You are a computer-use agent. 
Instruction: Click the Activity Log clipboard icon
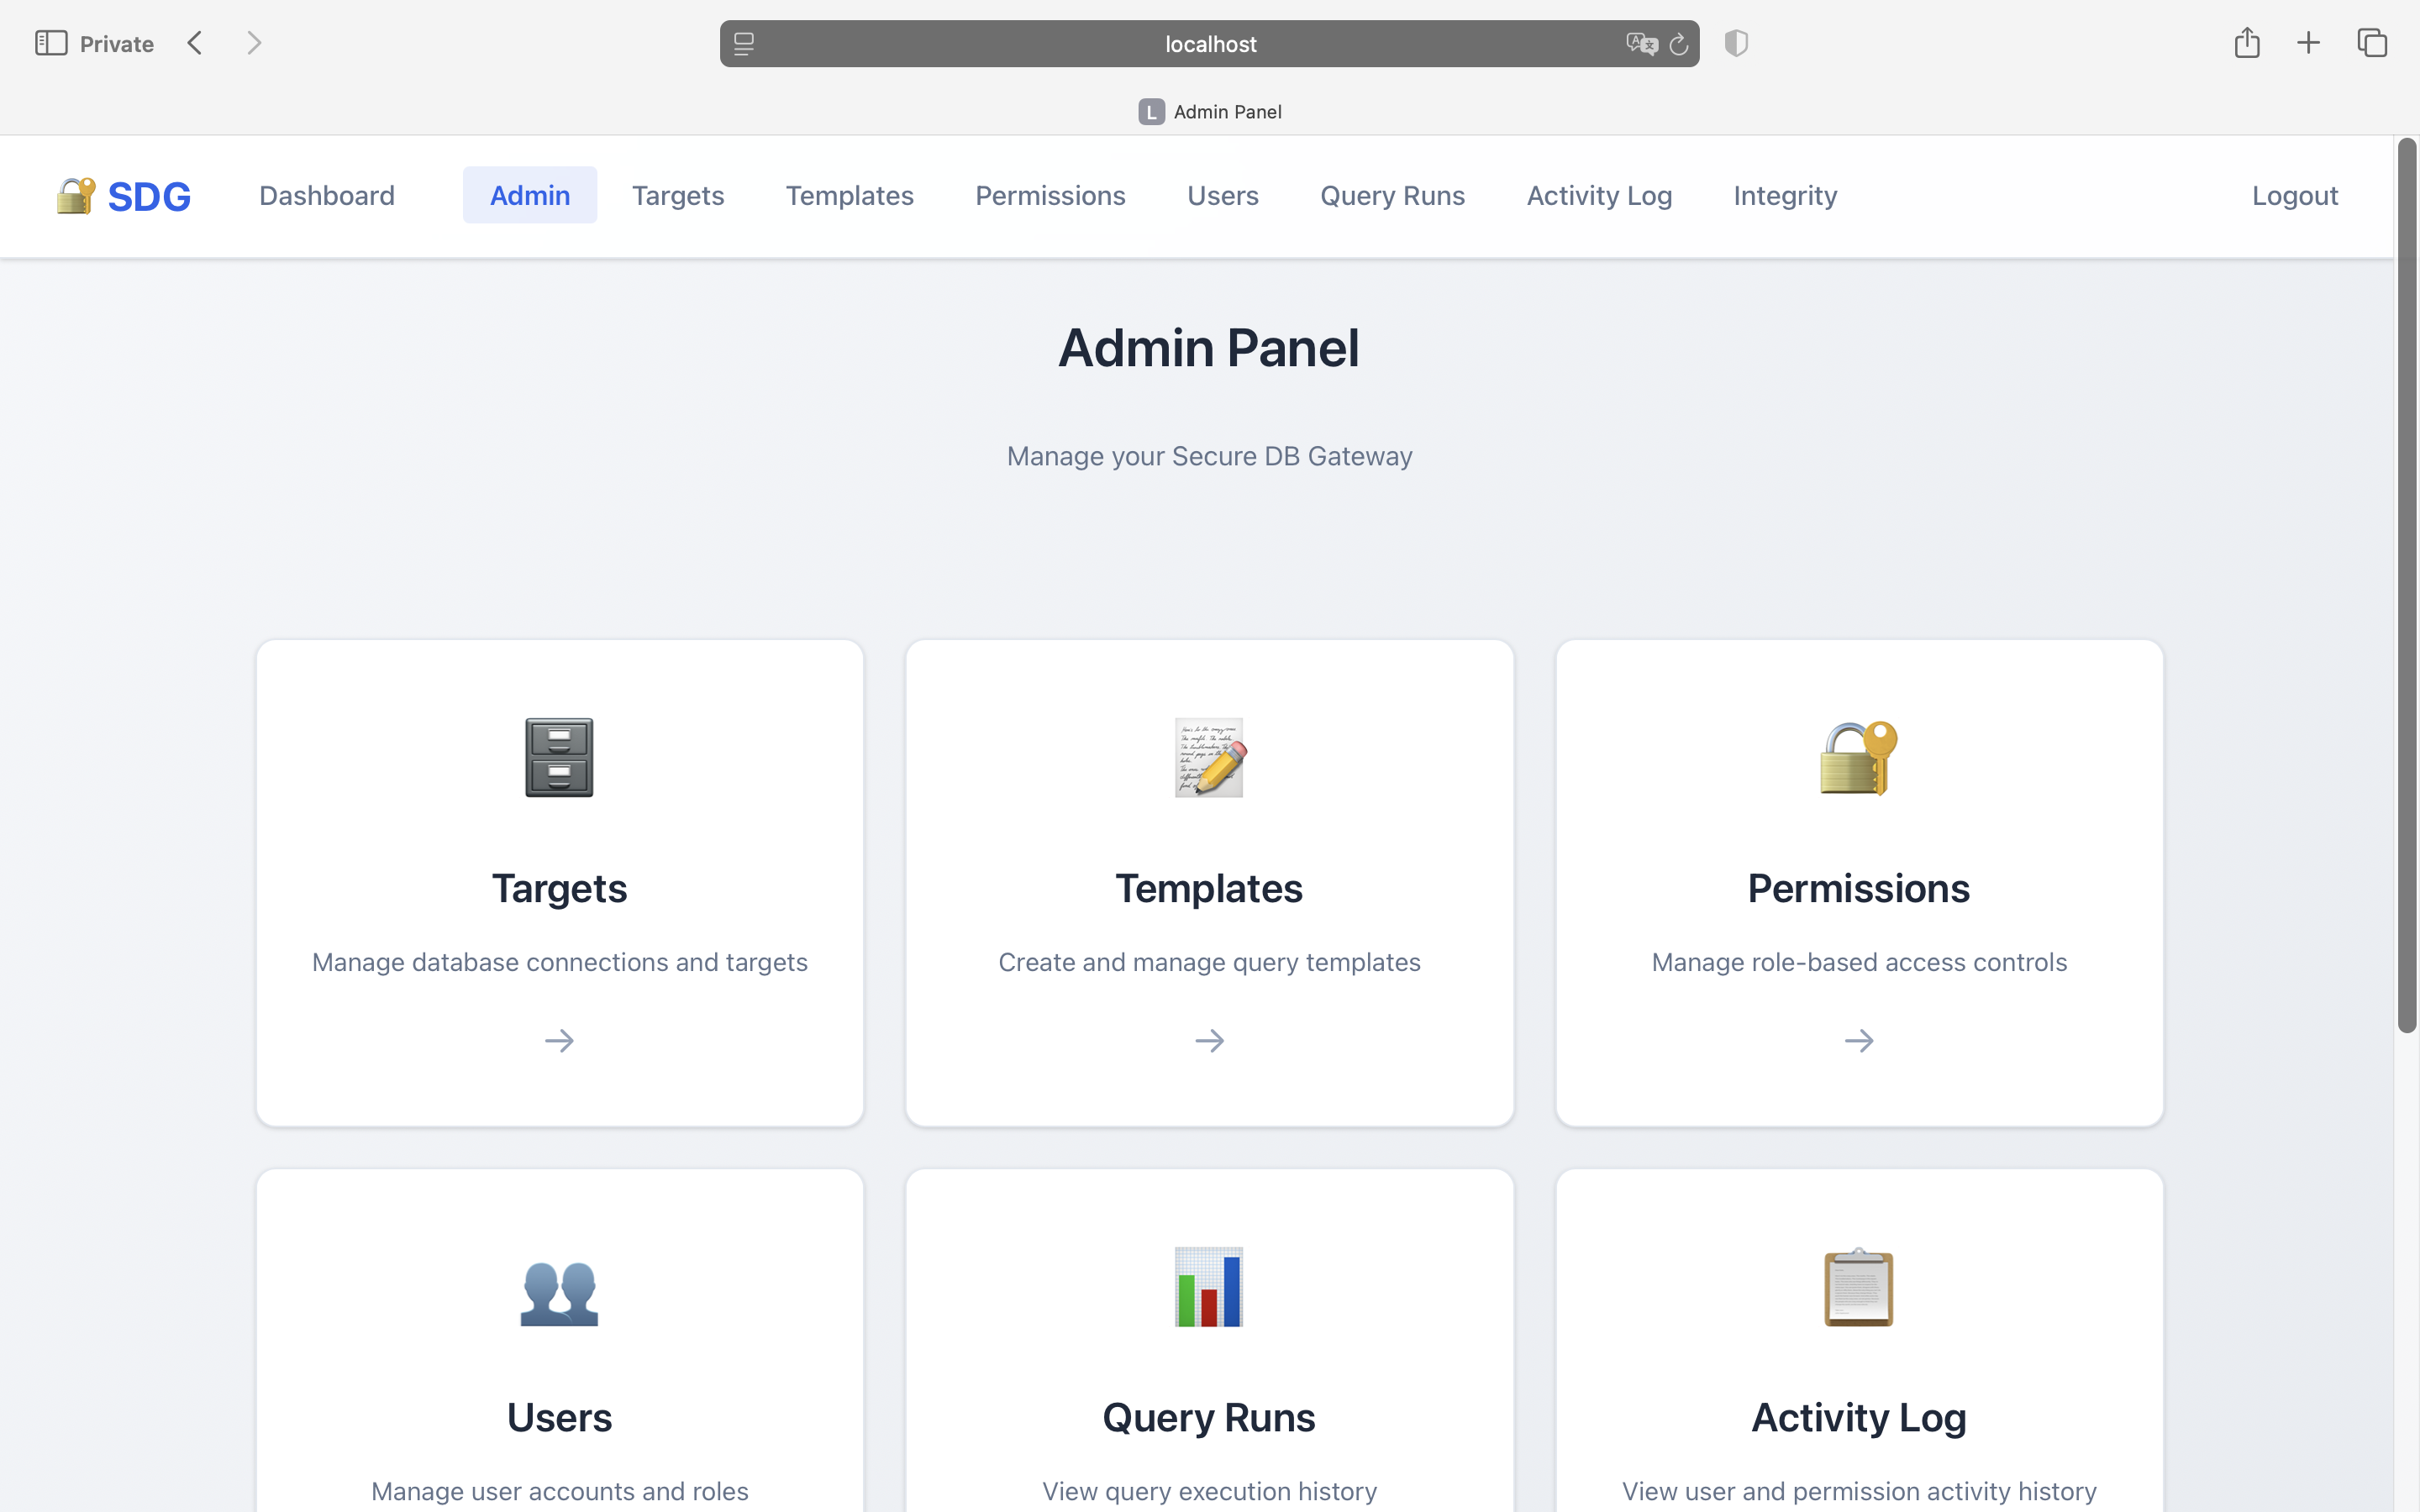1858,1288
